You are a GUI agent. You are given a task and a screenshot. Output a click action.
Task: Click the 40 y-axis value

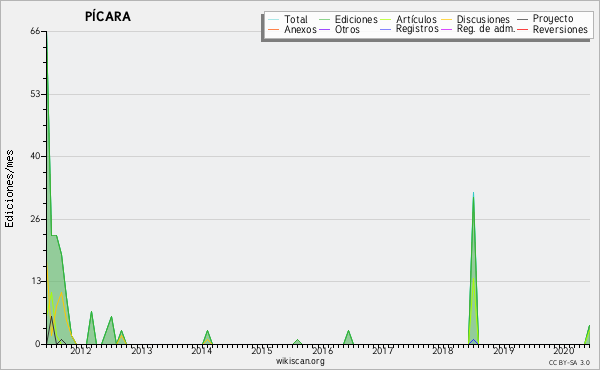[x=35, y=156]
